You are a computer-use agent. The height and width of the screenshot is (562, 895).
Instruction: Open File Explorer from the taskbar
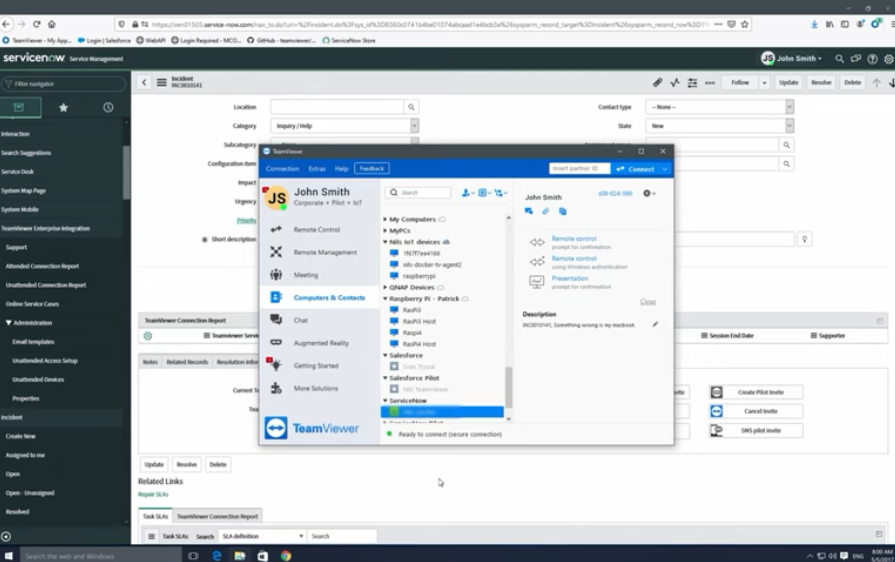pyautogui.click(x=240, y=555)
